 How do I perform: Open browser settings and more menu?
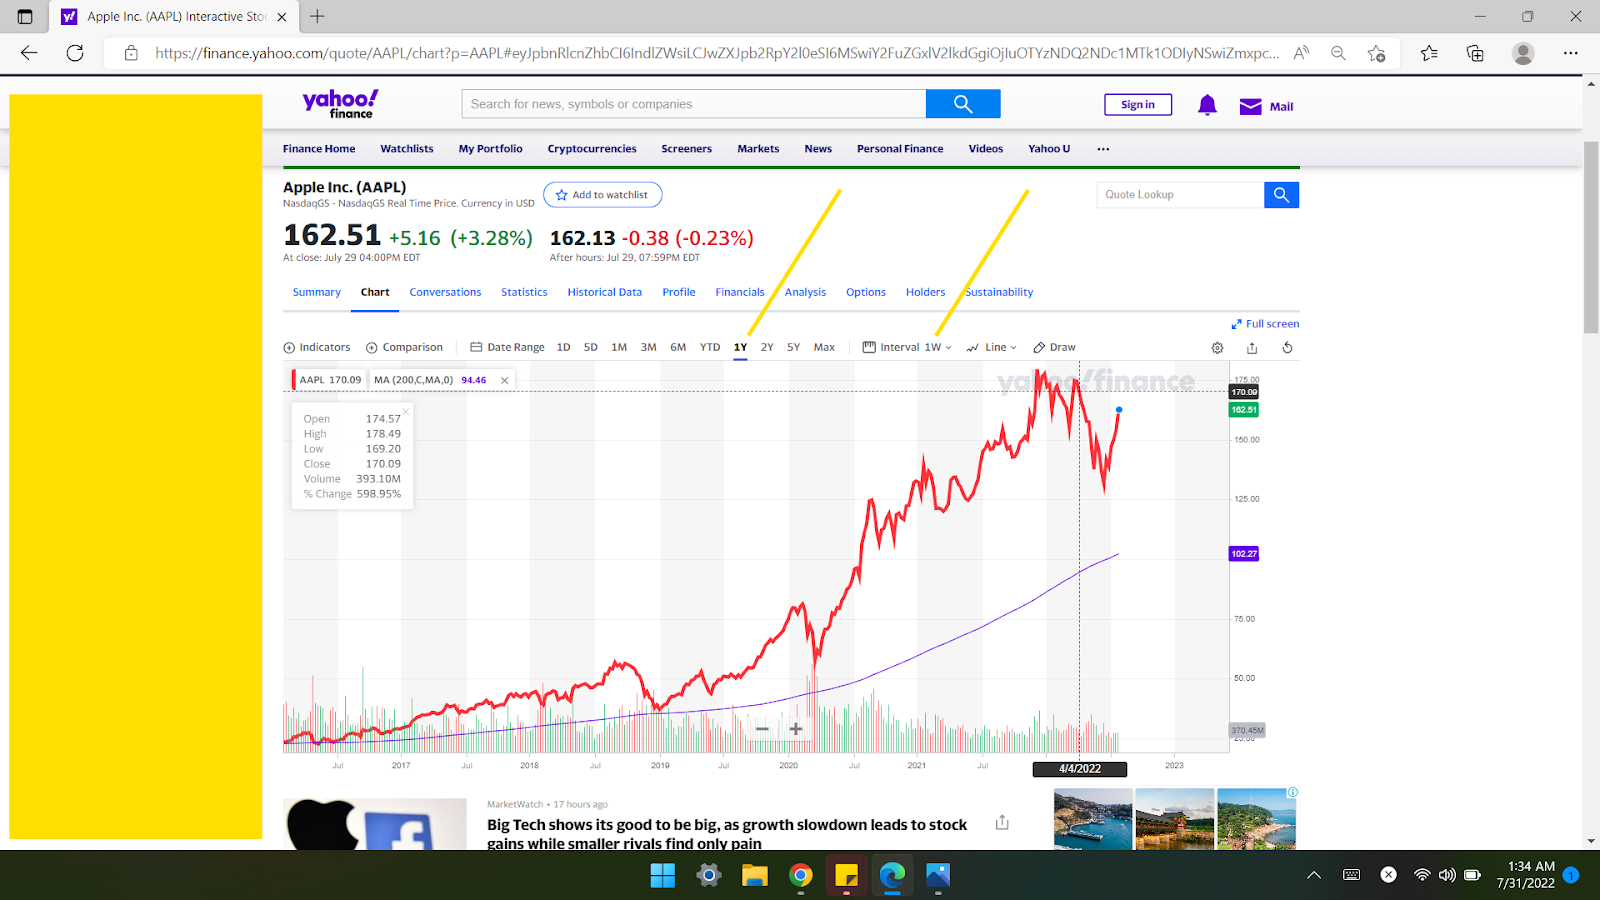tap(1571, 53)
